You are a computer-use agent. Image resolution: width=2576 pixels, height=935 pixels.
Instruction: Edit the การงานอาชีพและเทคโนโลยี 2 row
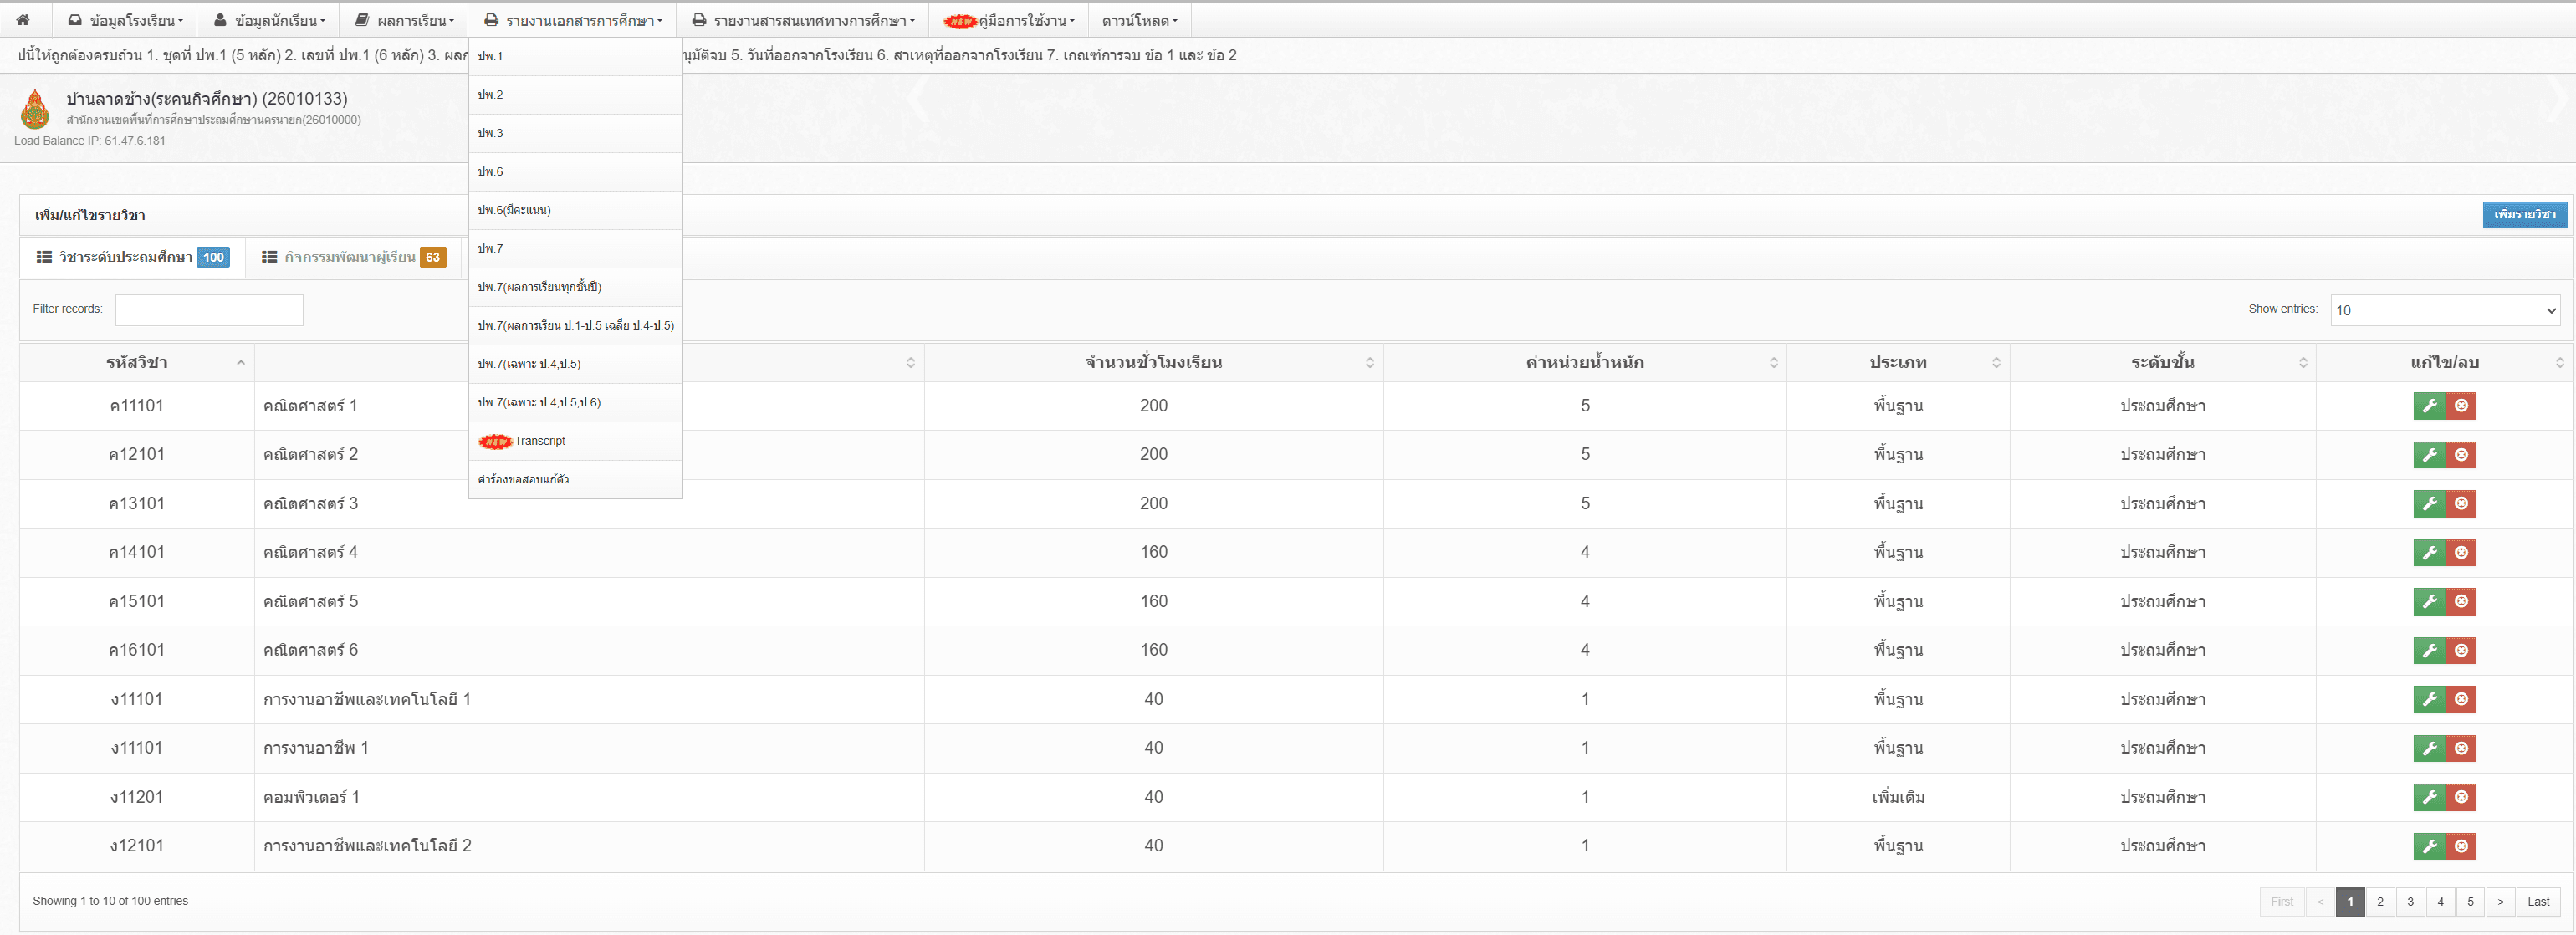pyautogui.click(x=2429, y=846)
